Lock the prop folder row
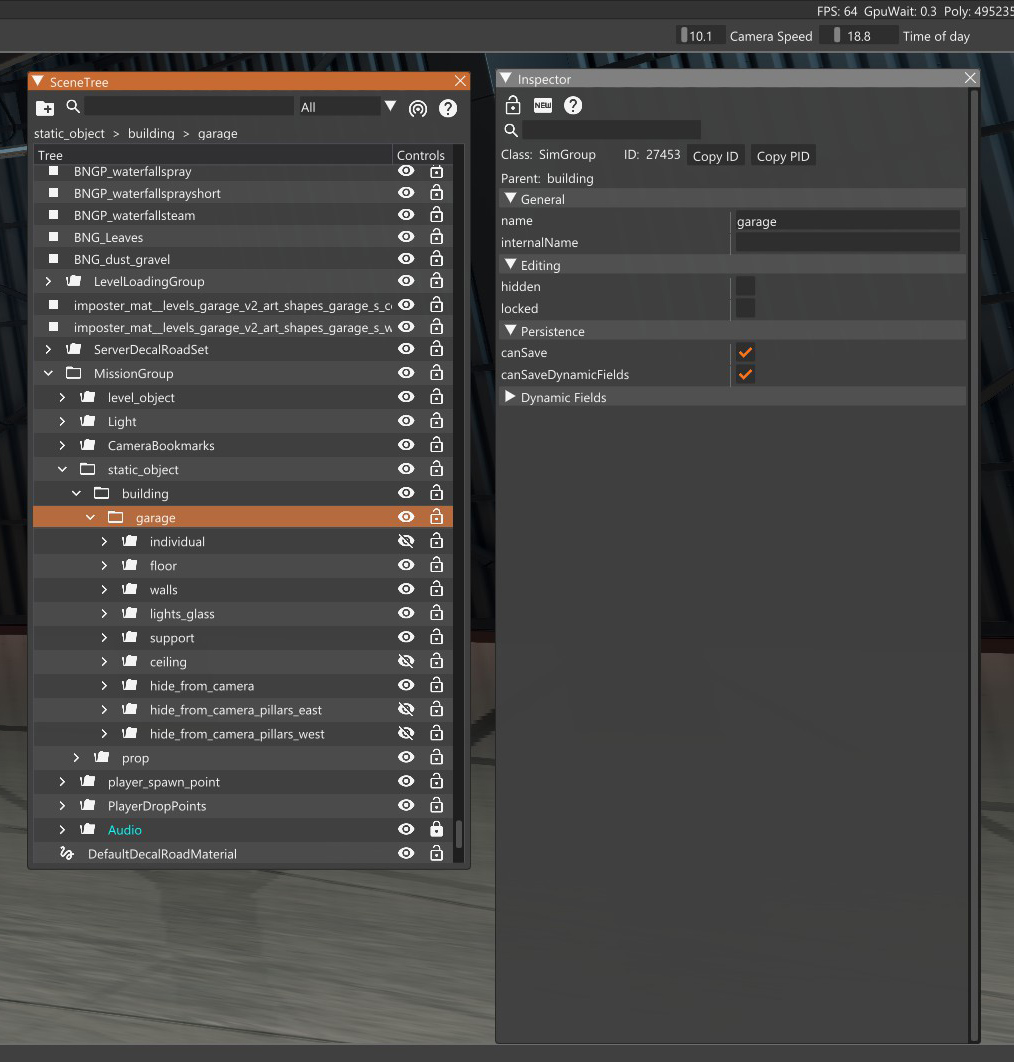The height and width of the screenshot is (1062, 1014). [x=436, y=757]
